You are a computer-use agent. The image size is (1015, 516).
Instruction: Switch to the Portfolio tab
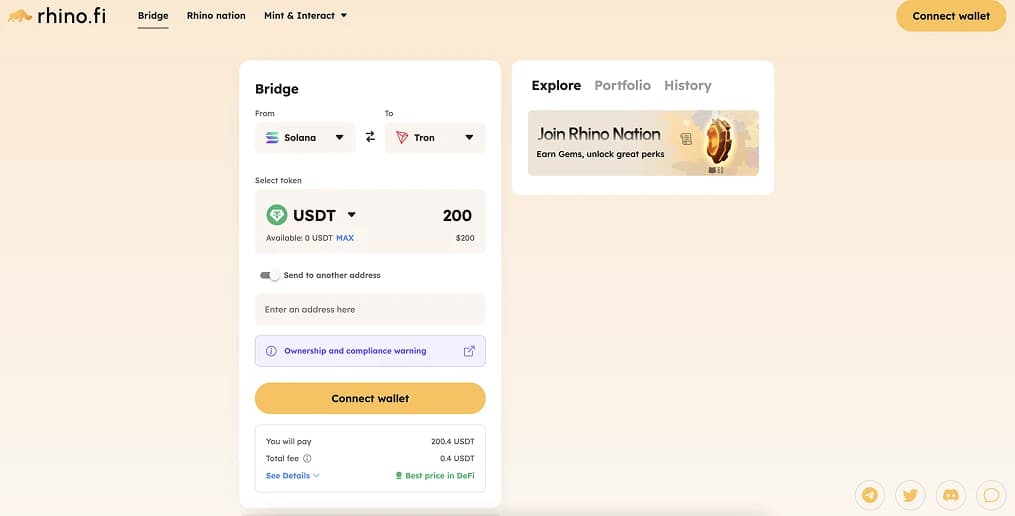click(622, 86)
